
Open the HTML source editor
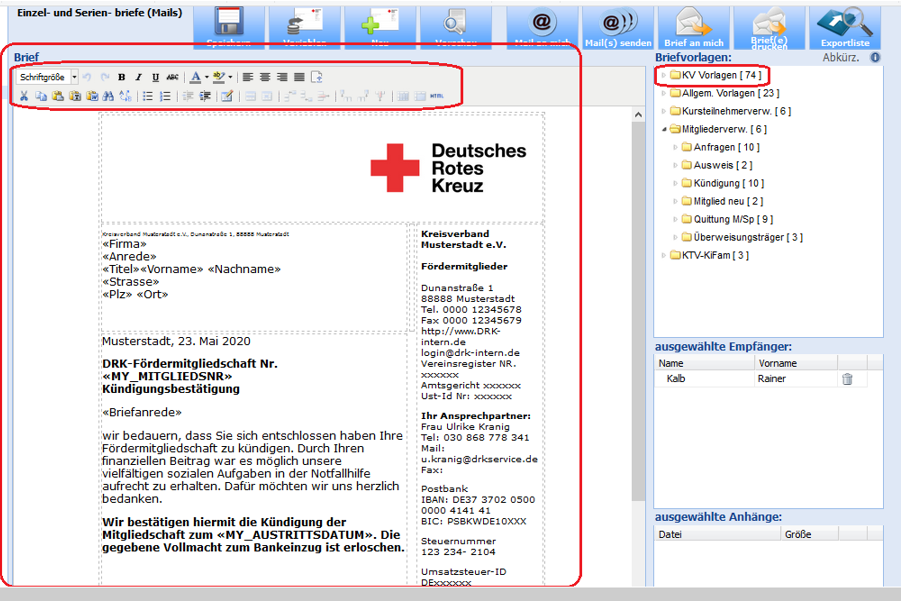[x=436, y=96]
